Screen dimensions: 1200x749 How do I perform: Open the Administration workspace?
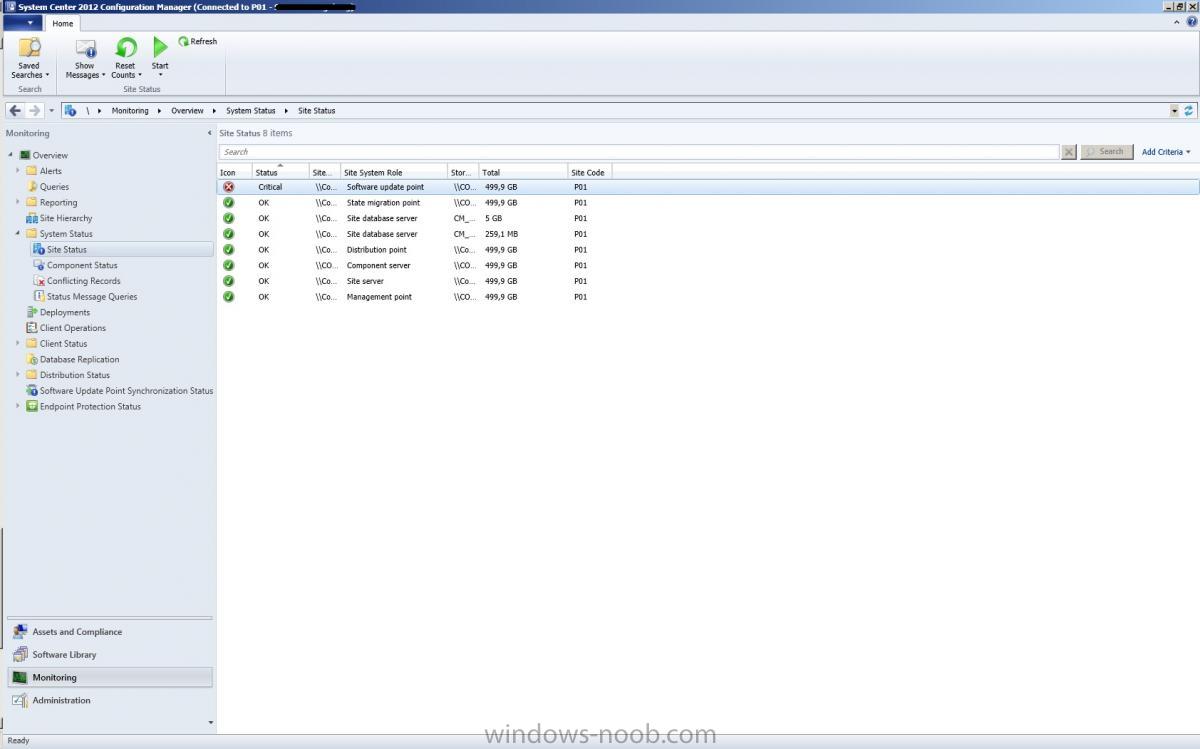coord(110,700)
